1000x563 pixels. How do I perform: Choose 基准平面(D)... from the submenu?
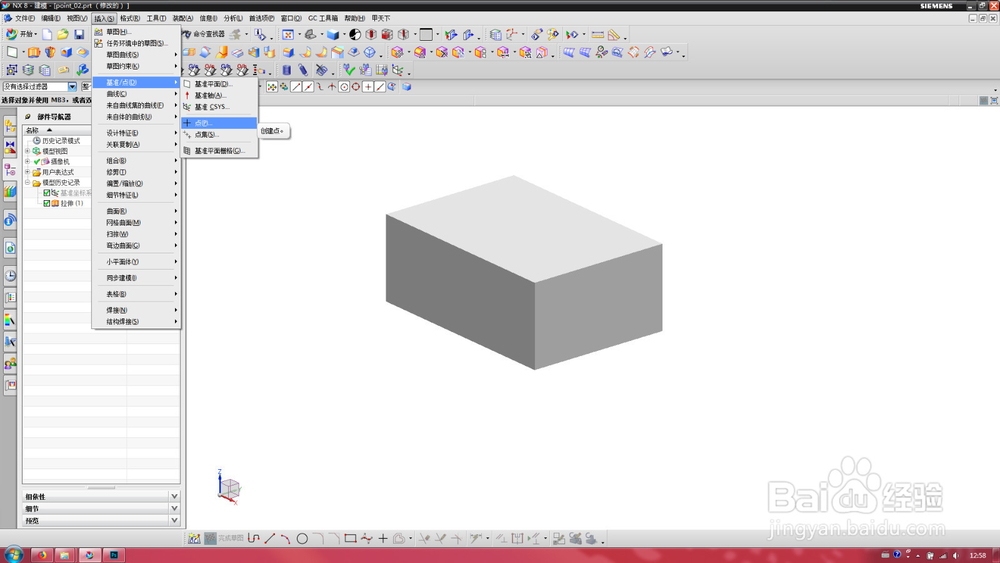click(x=219, y=84)
